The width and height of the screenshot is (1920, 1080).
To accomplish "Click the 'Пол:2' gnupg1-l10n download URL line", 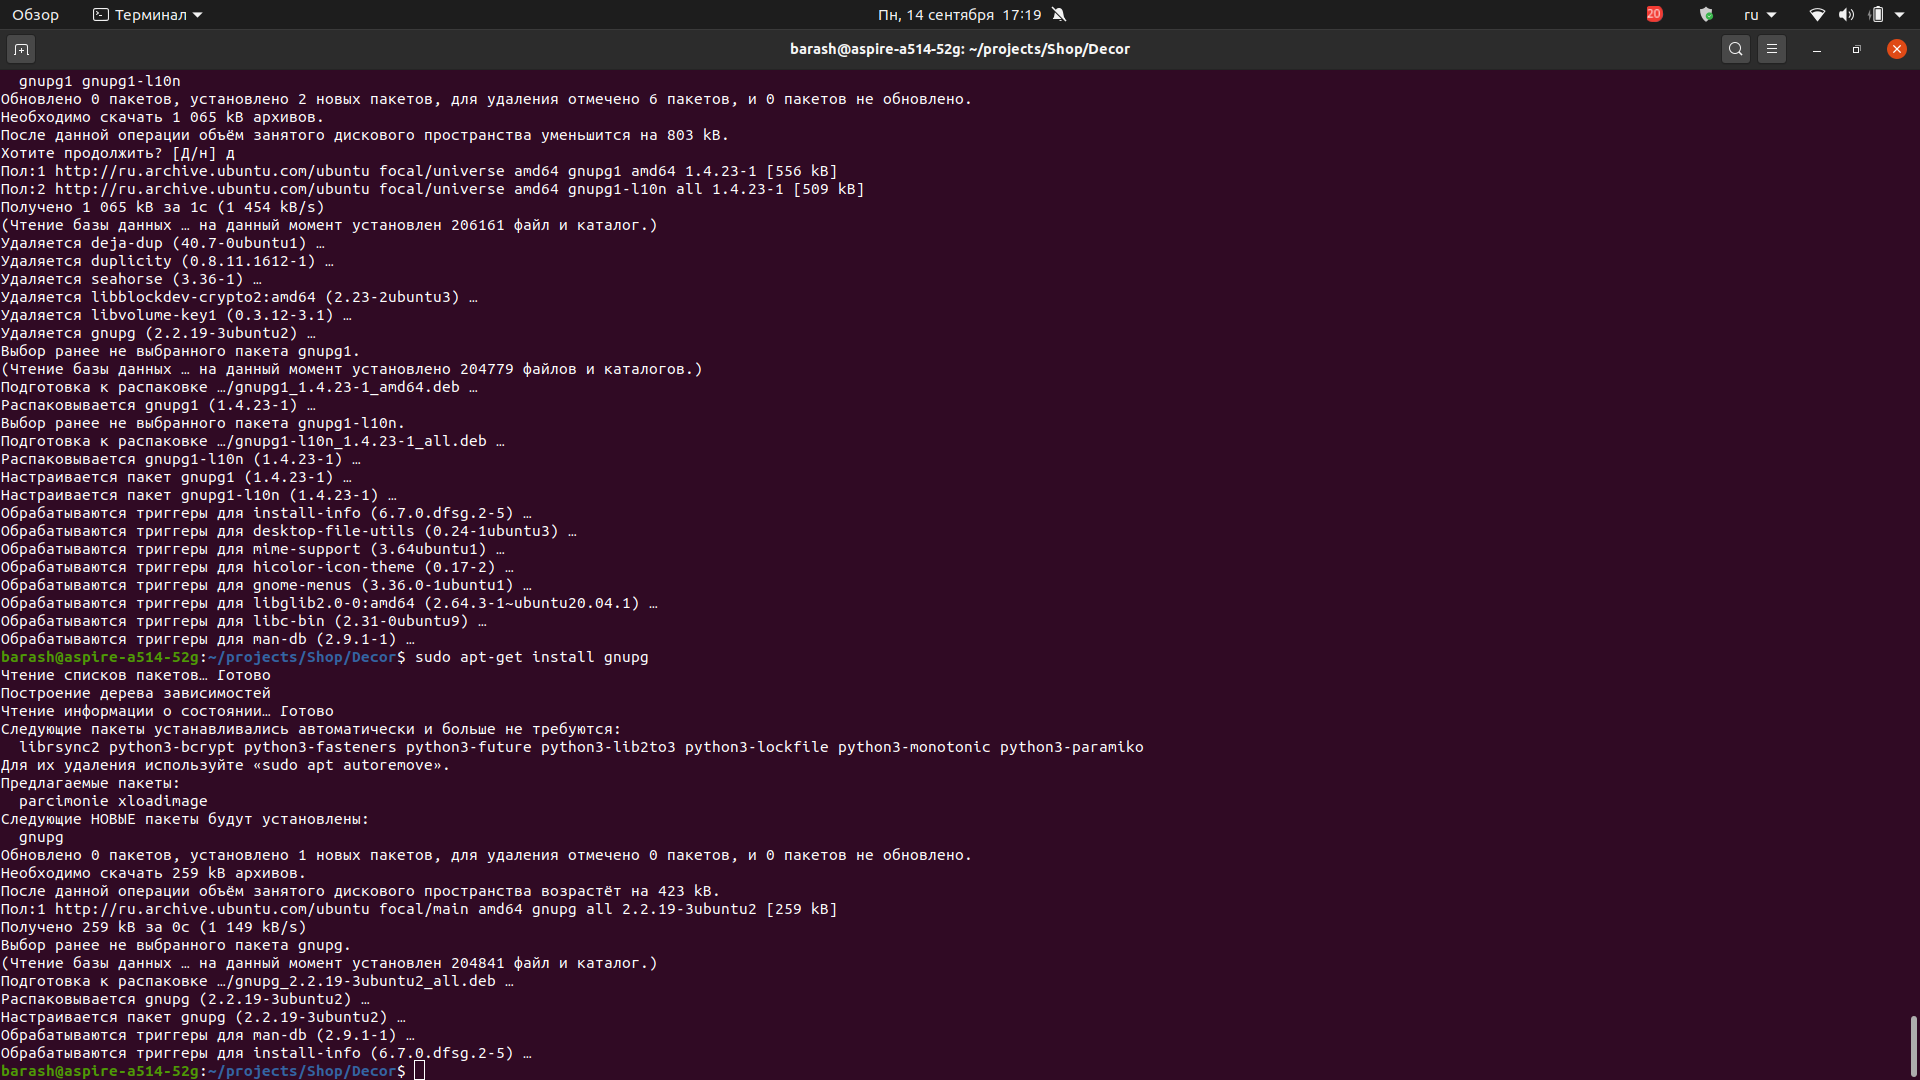I will (x=432, y=189).
